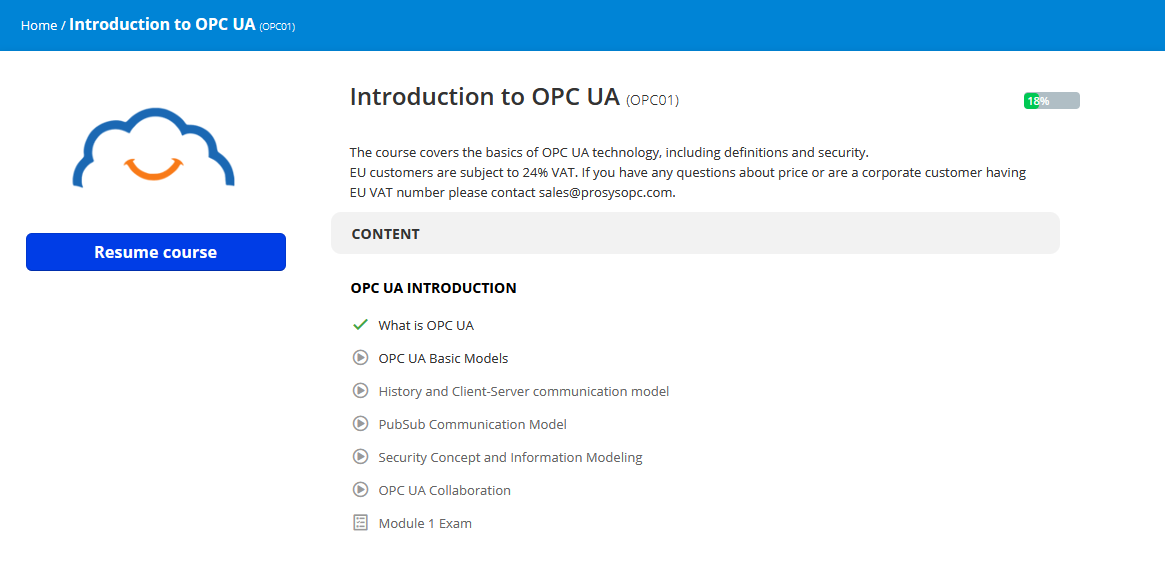Viewport: 1165px width, 570px height.
Task: Click the Introduction to OPC UA breadcrumb title
Action: pyautogui.click(x=162, y=24)
